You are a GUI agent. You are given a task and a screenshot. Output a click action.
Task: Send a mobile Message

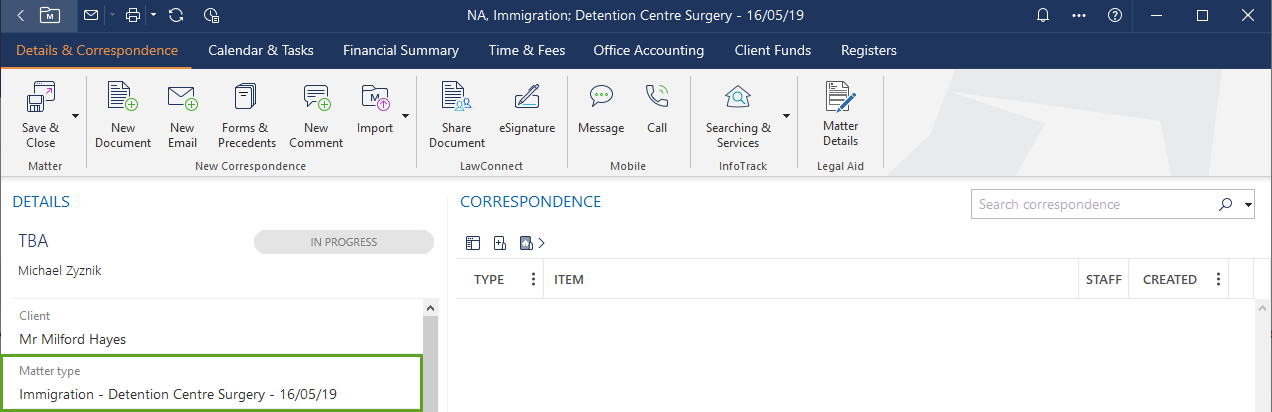[601, 98]
